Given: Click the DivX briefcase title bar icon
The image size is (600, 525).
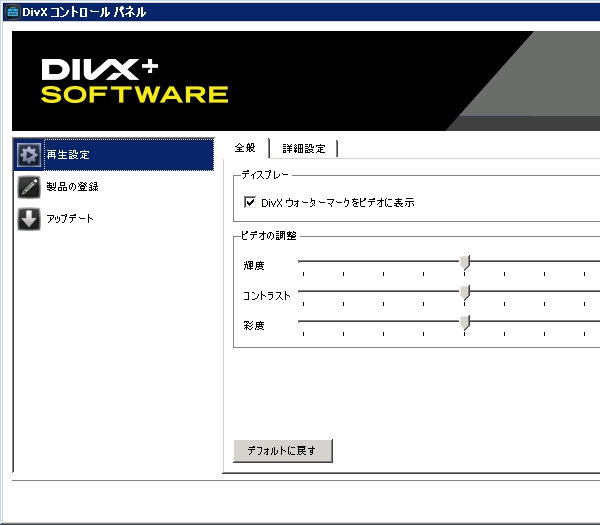Looking at the screenshot, I should [x=13, y=12].
